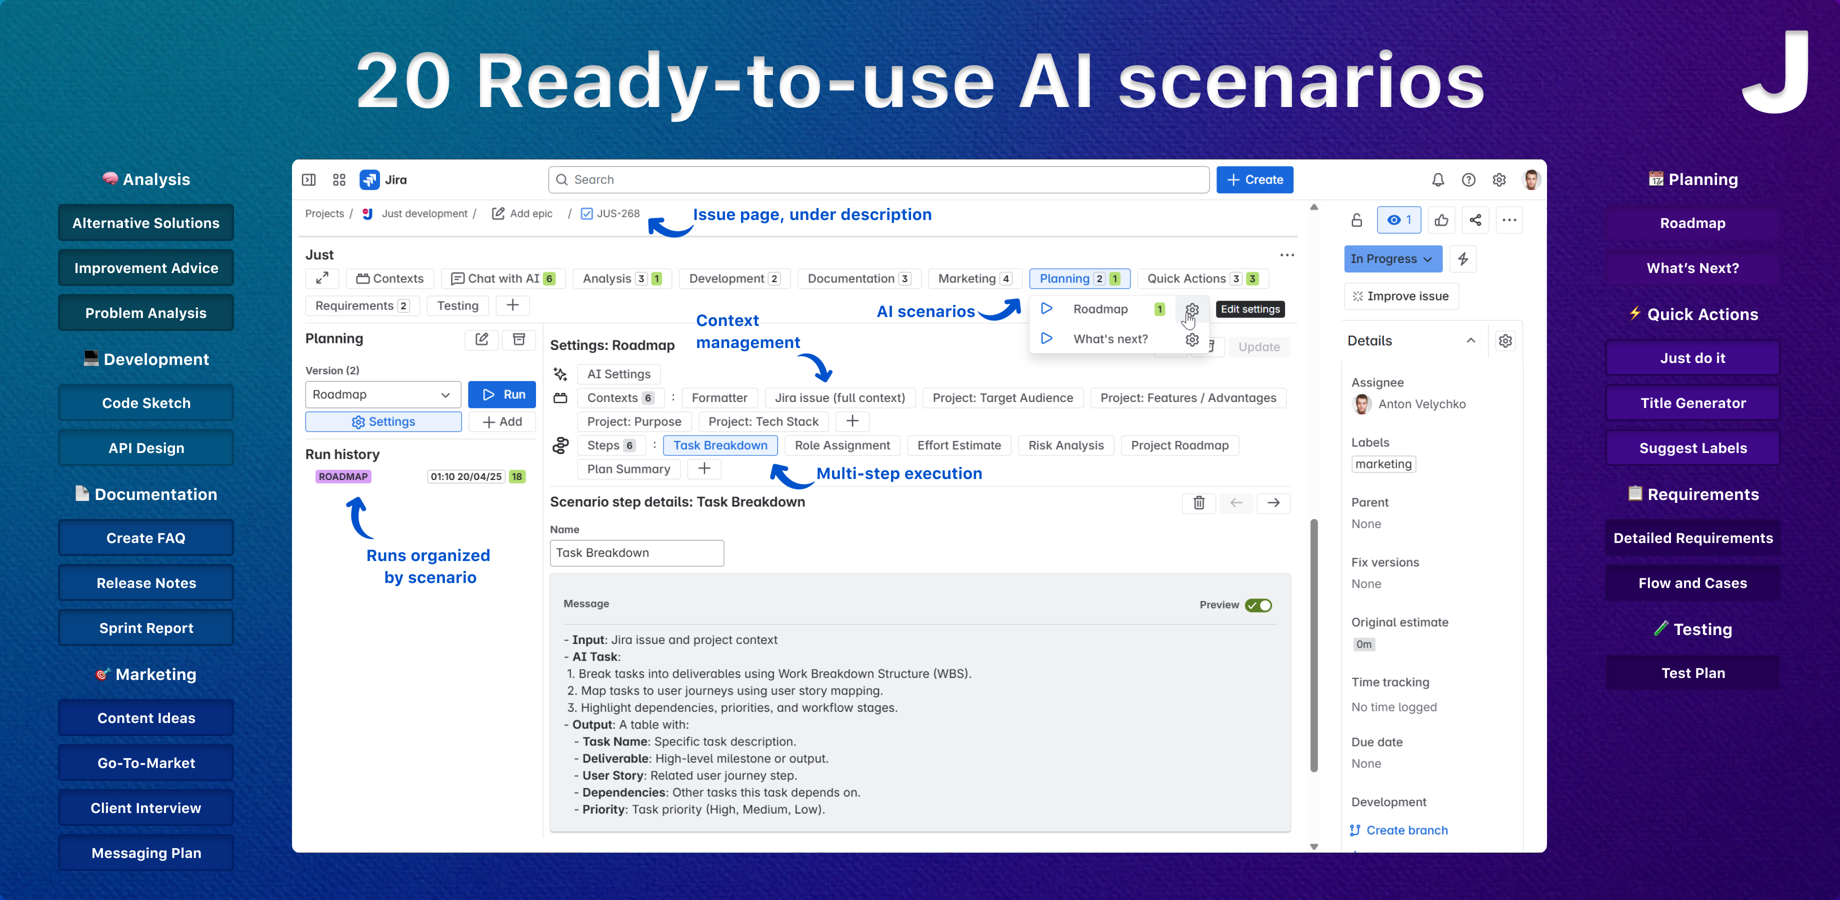
Task: Delete the Task Breakdown step
Action: tap(1199, 503)
